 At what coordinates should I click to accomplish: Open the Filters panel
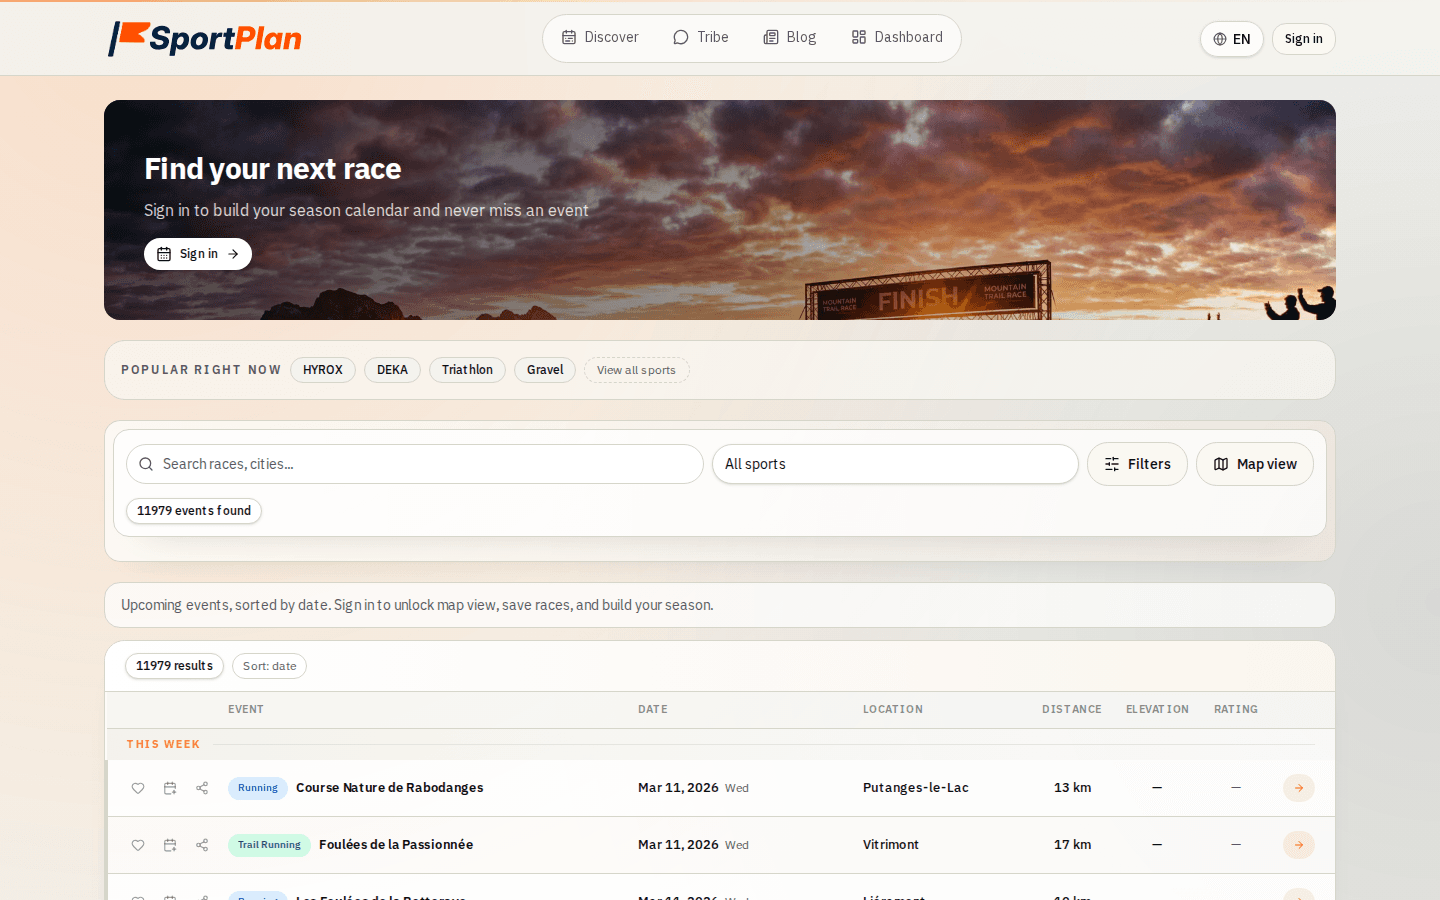tap(1137, 464)
